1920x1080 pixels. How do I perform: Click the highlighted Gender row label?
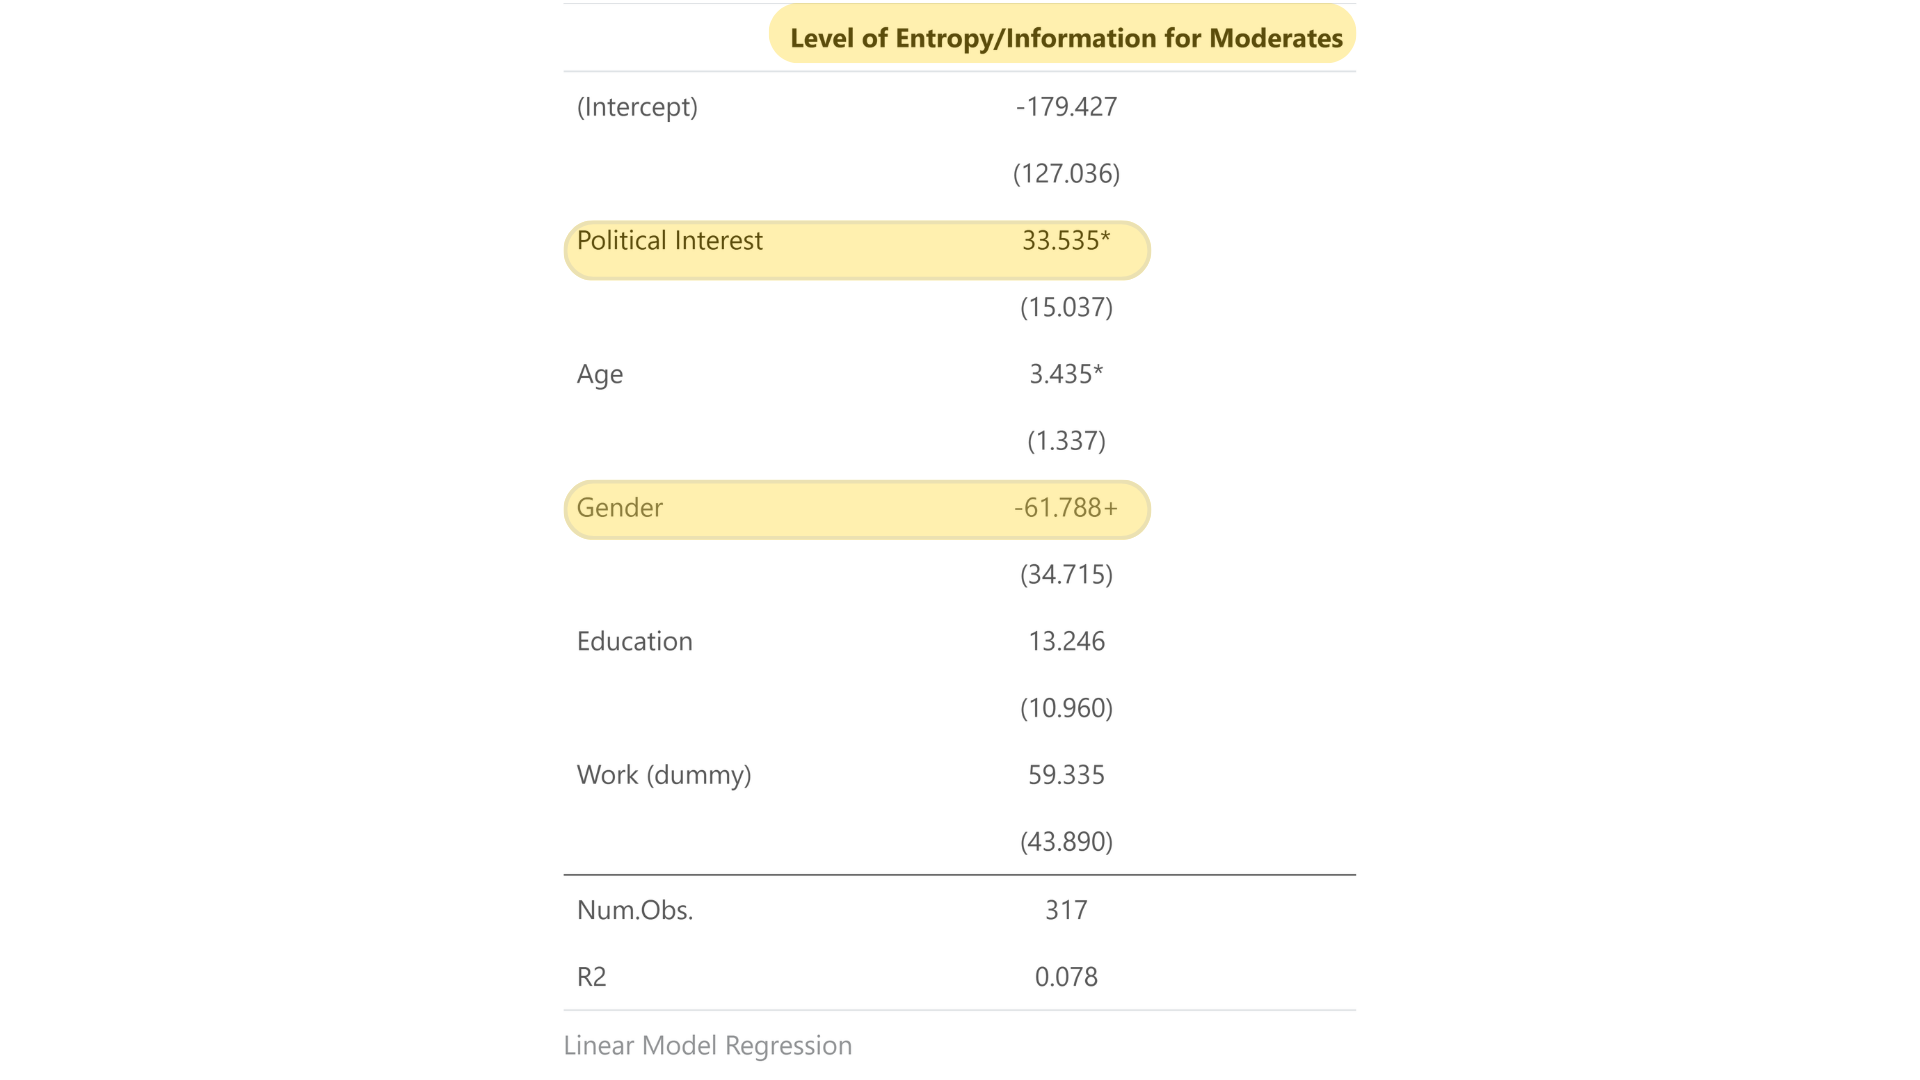coord(619,508)
